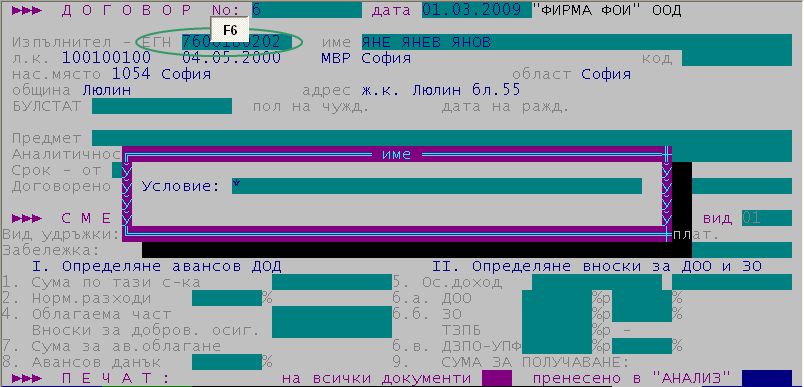
Task: Click the label дата на ражд.
Action: click(x=506, y=106)
